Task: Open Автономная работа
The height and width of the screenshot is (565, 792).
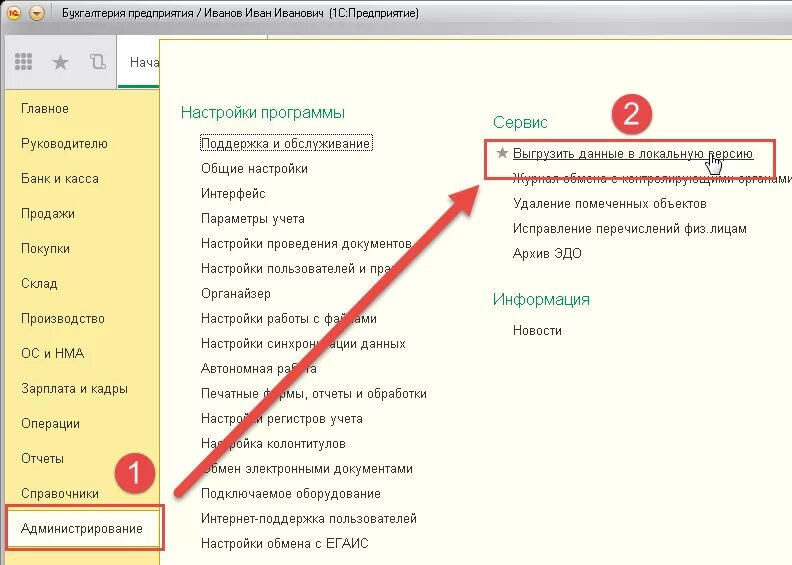Action: [259, 369]
